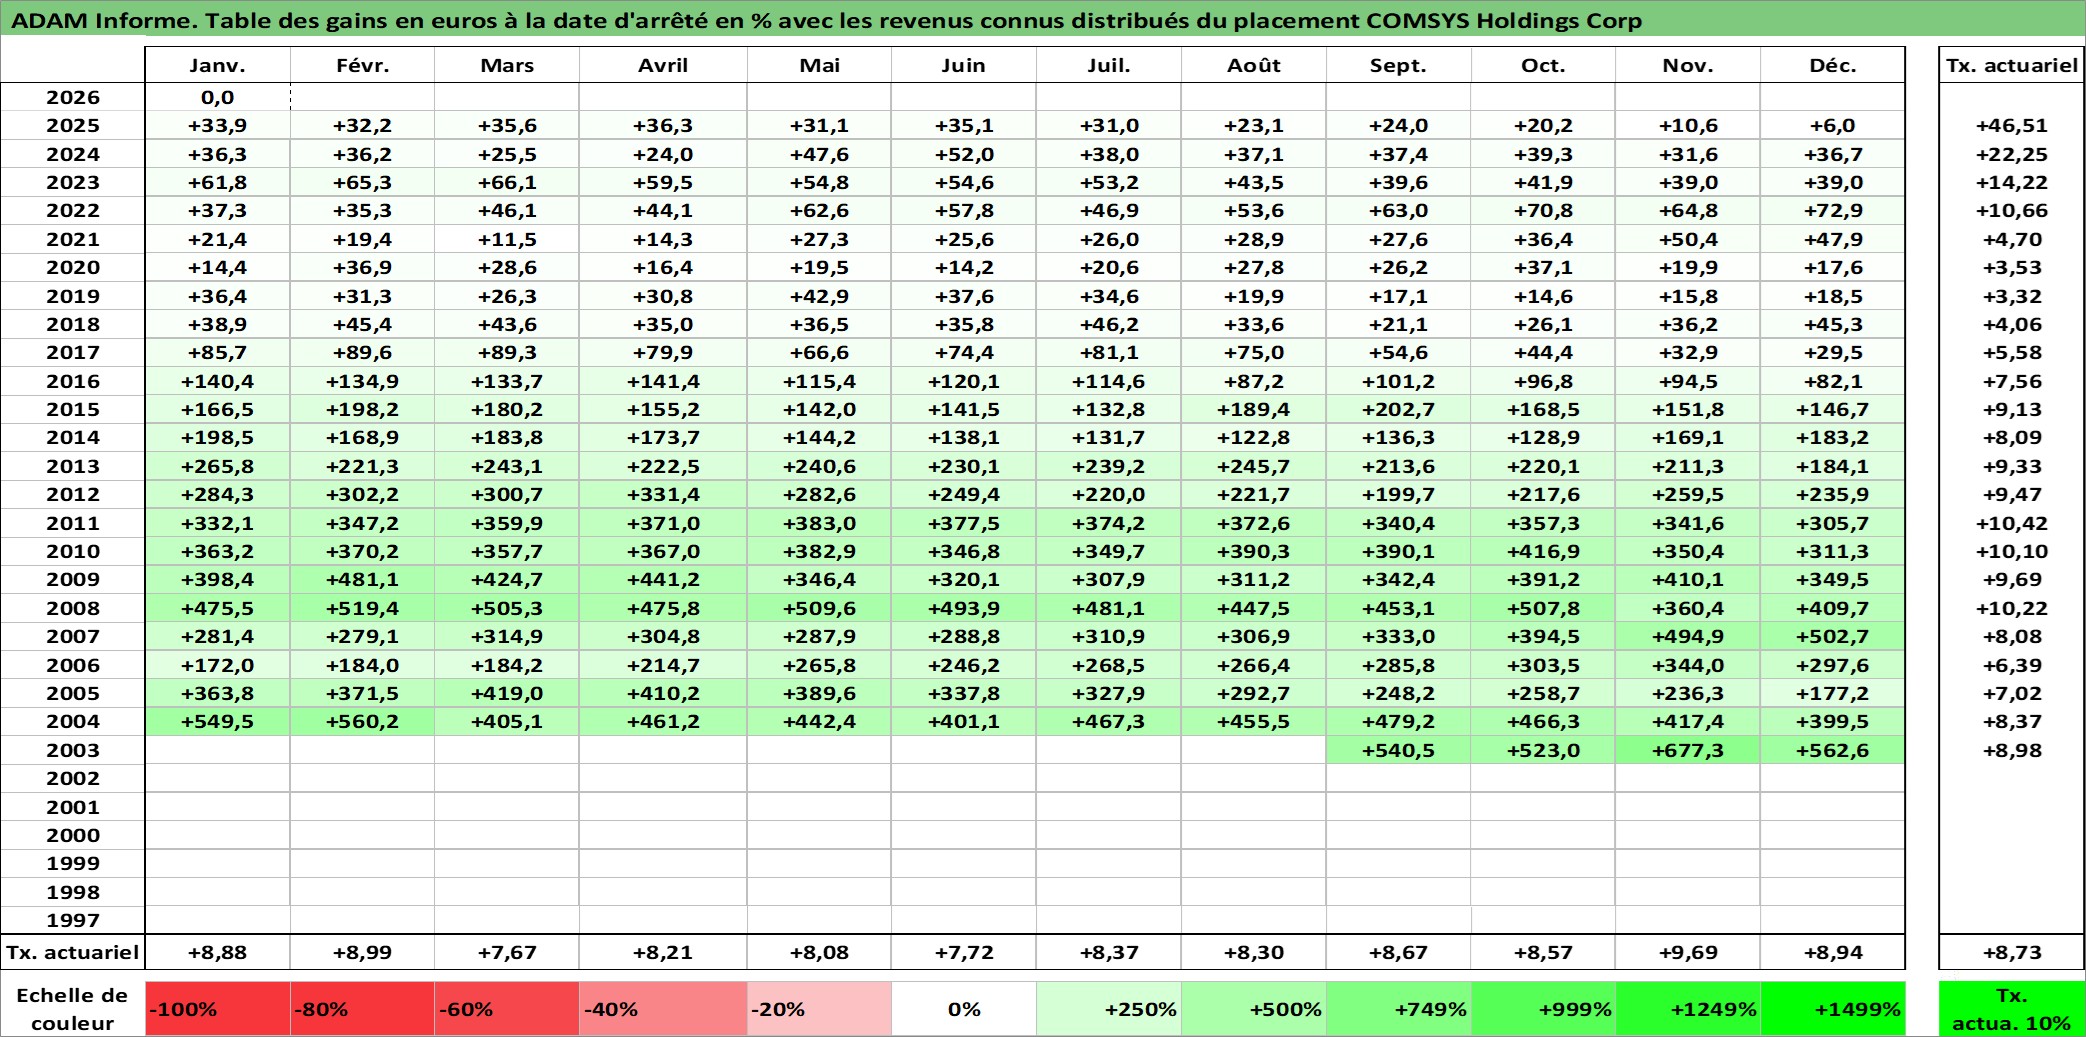This screenshot has width=2086, height=1037.
Task: Click the Tx. actua. 10% green box
Action: click(x=2012, y=1008)
